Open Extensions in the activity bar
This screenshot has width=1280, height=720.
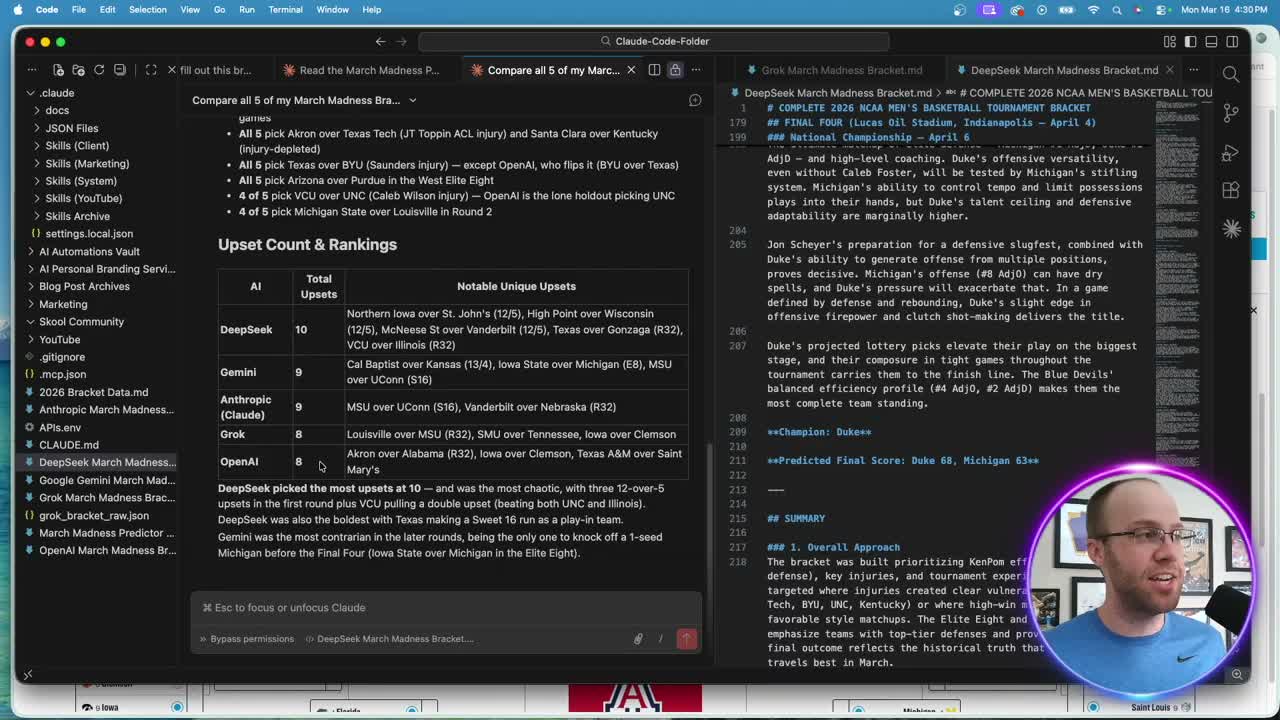[x=1231, y=190]
